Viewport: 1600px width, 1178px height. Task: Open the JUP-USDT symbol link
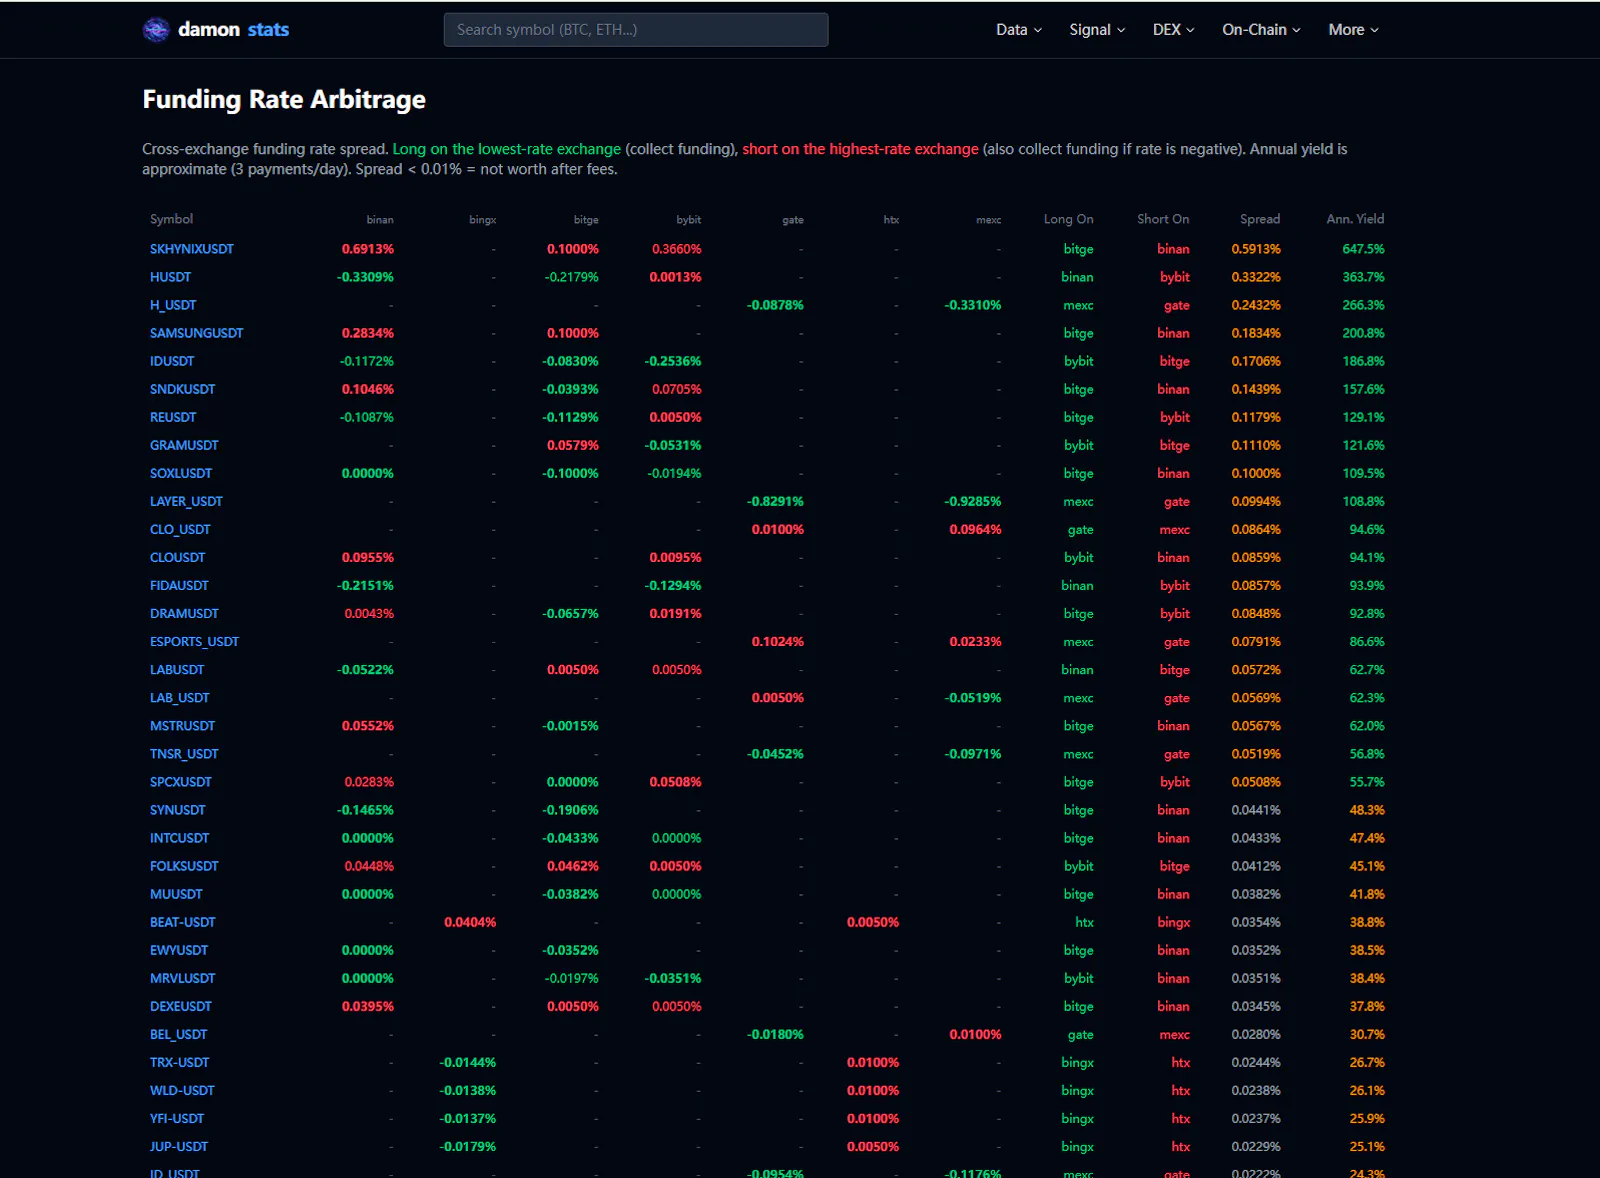179,1145
